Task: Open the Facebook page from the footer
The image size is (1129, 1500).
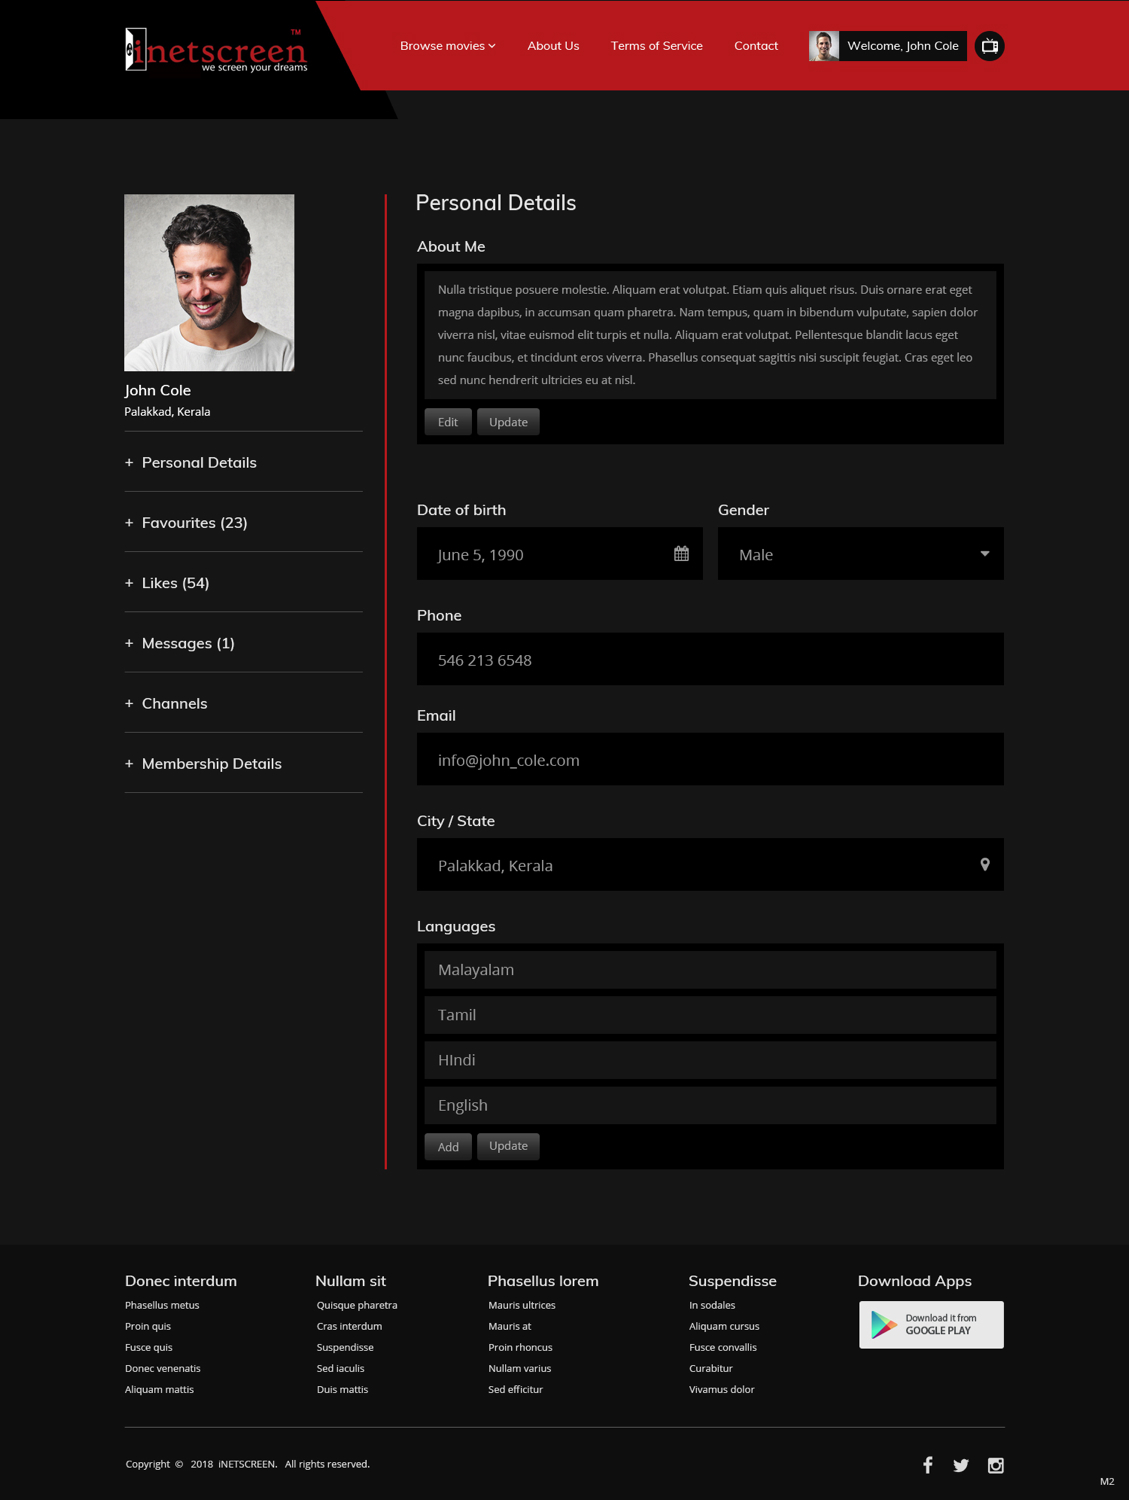Action: [x=928, y=1464]
